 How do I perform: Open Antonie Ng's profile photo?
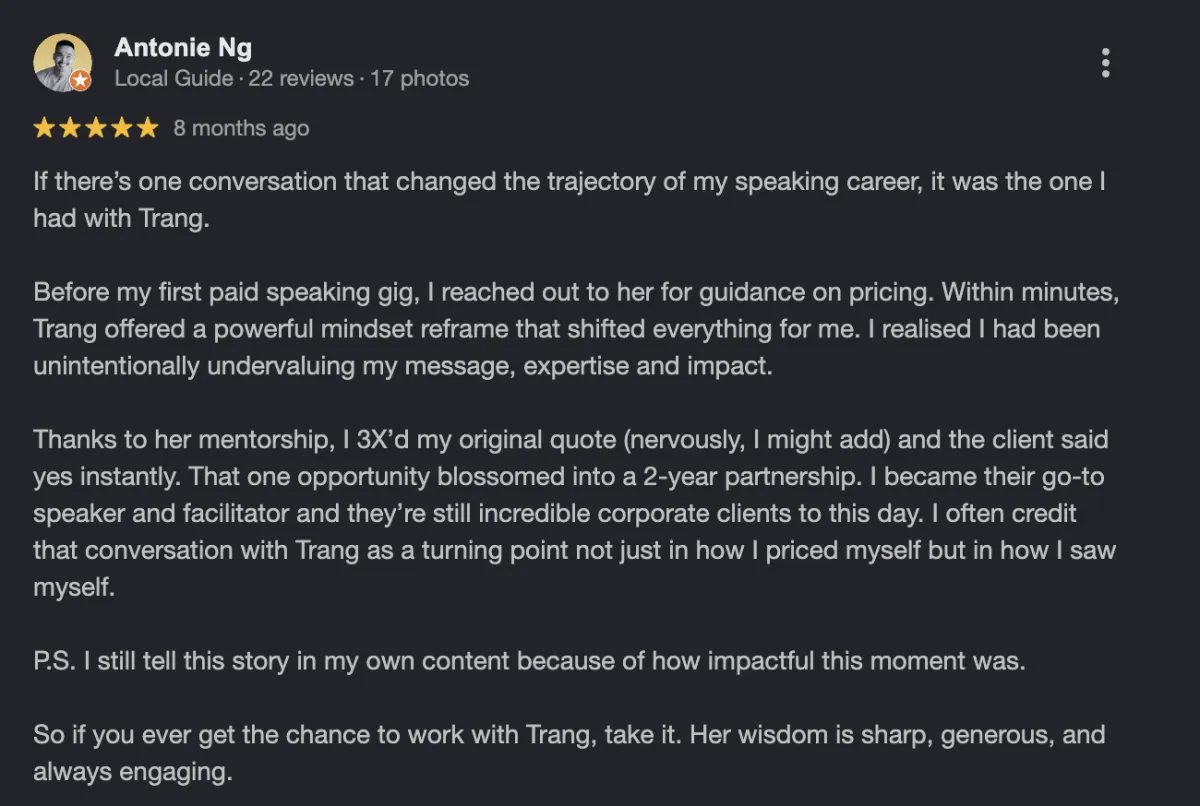point(62,62)
